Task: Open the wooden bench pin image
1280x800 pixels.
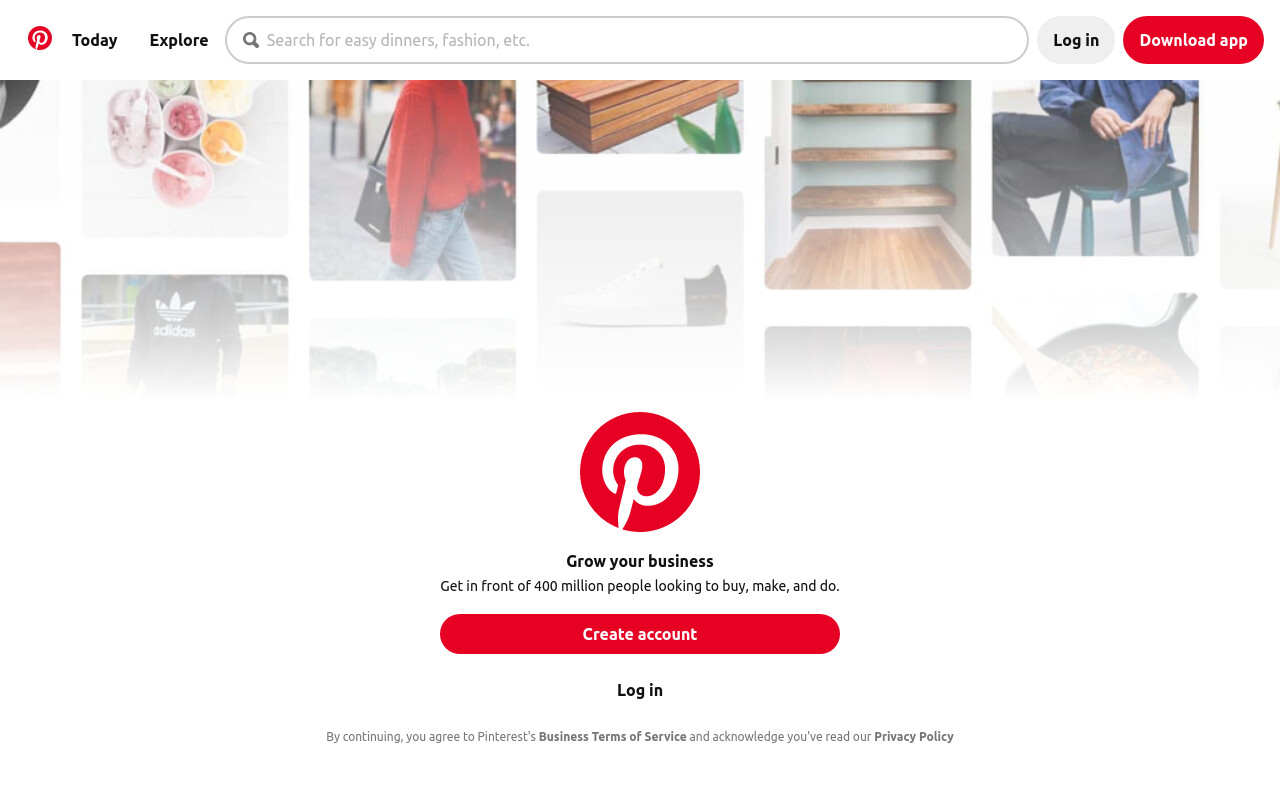Action: point(640,116)
